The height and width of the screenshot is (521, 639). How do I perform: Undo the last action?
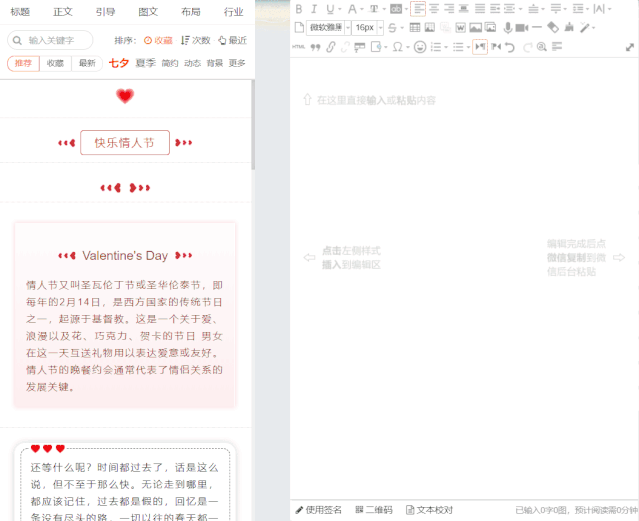510,47
